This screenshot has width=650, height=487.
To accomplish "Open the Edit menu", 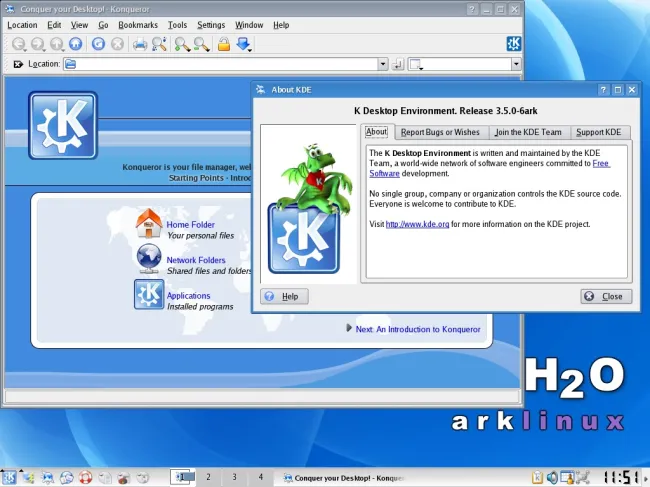I will (54, 25).
